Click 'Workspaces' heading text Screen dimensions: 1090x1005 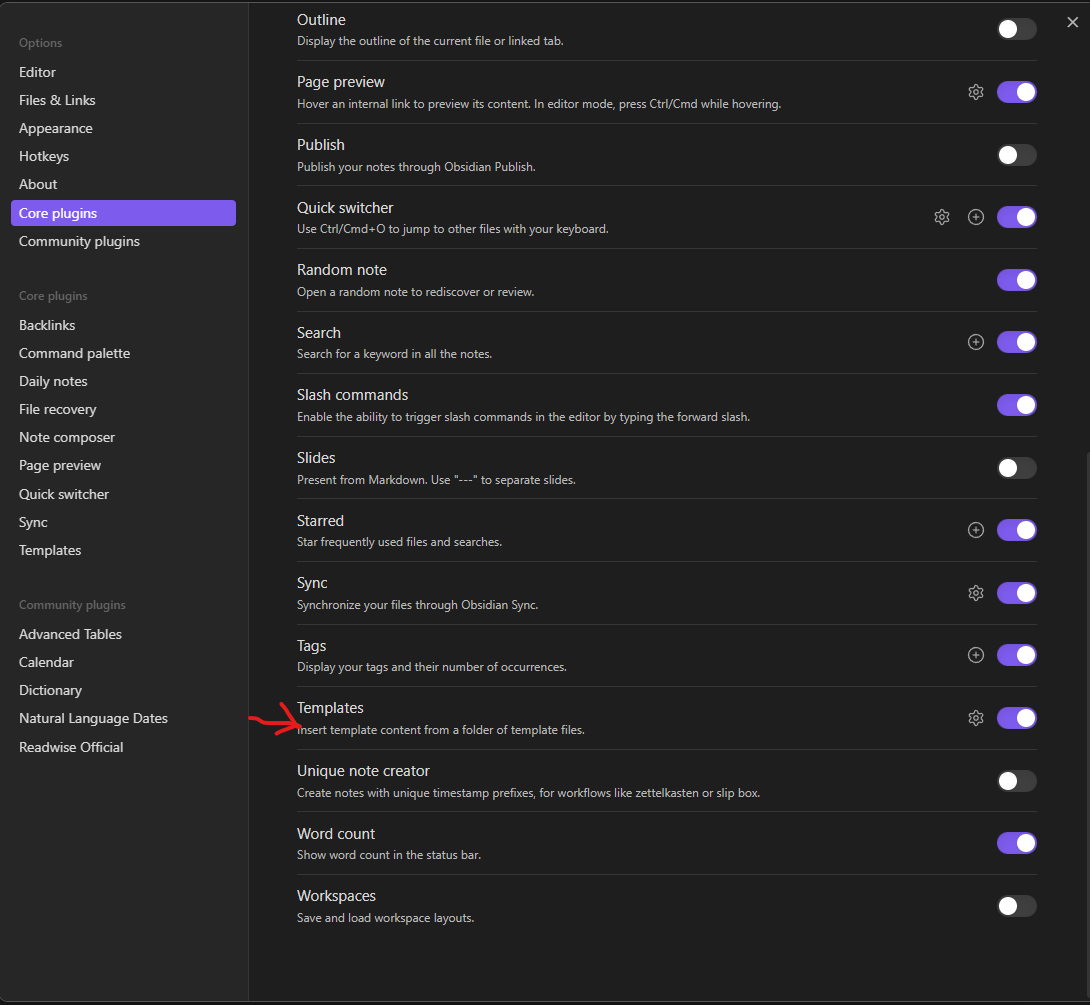coord(336,896)
